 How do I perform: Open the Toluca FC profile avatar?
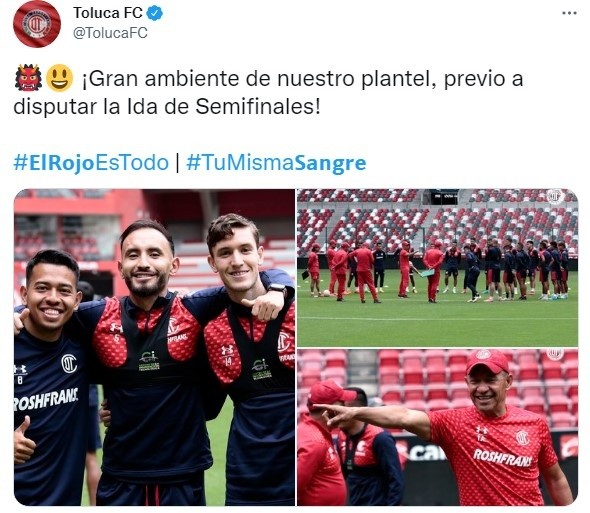(37, 24)
